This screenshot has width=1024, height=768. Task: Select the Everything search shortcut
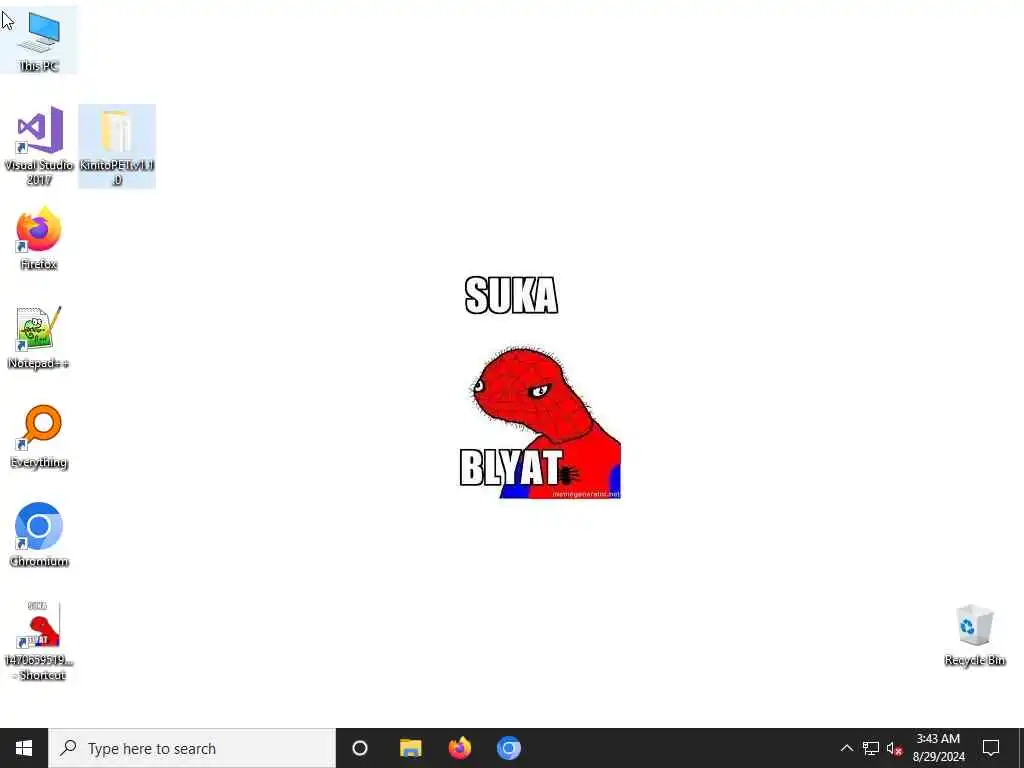[39, 437]
